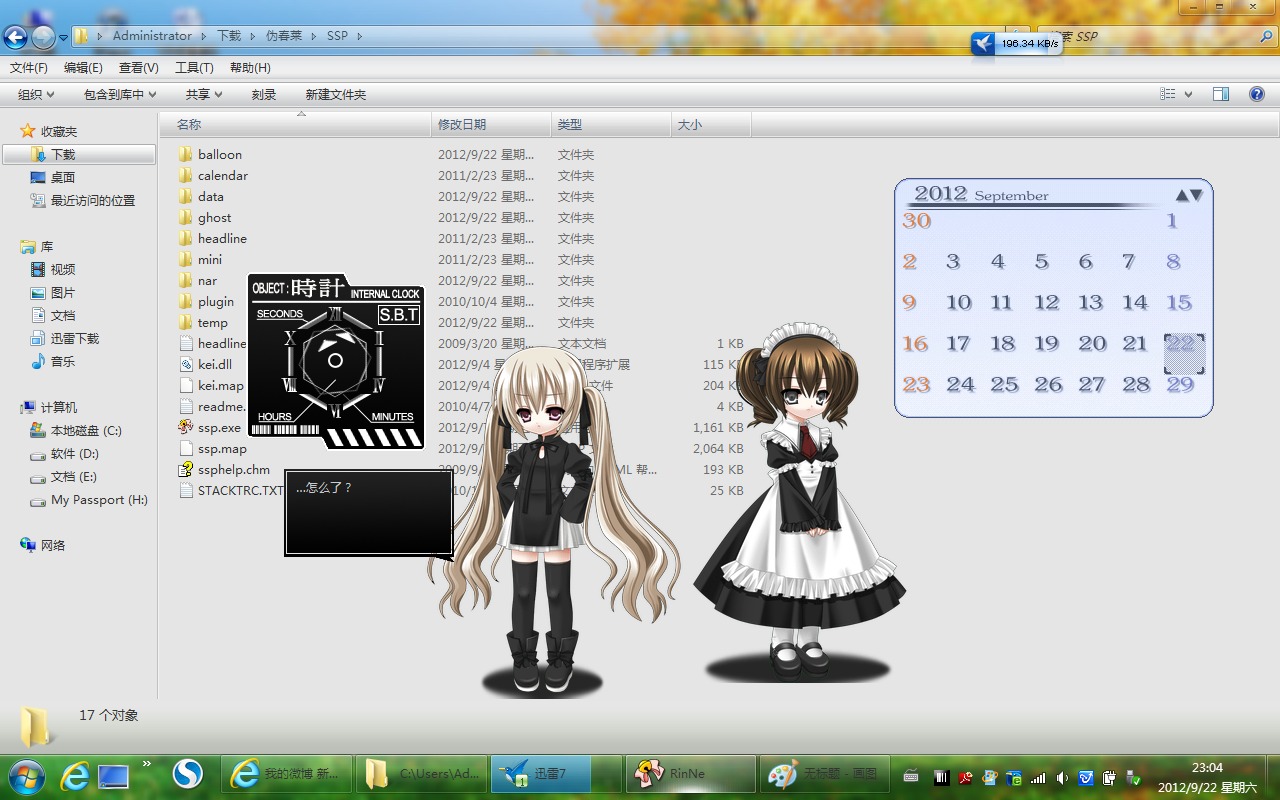Open the 帮助(H) menu
Viewport: 1280px width, 800px height.
[x=250, y=68]
